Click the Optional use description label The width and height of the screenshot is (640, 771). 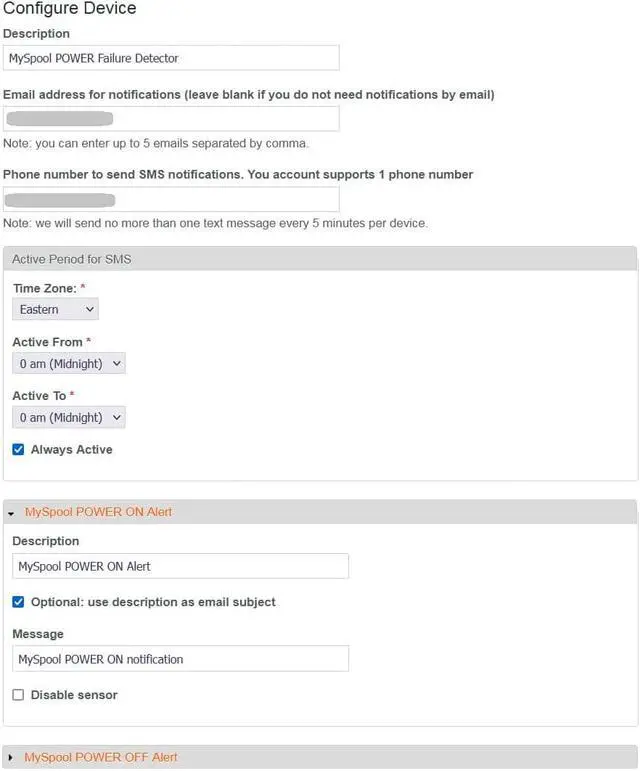pos(153,602)
